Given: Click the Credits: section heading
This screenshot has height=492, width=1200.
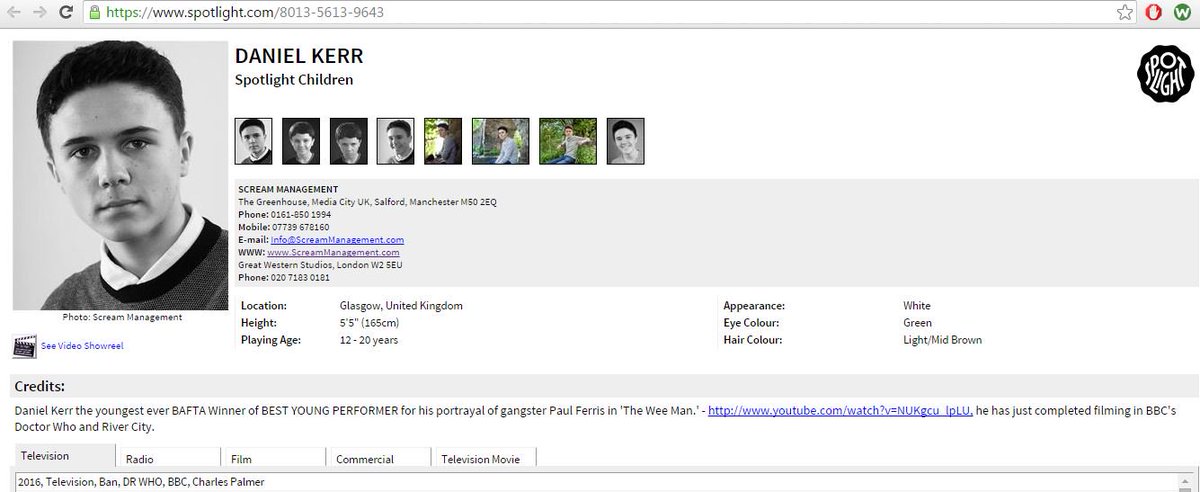Looking at the screenshot, I should pyautogui.click(x=40, y=386).
